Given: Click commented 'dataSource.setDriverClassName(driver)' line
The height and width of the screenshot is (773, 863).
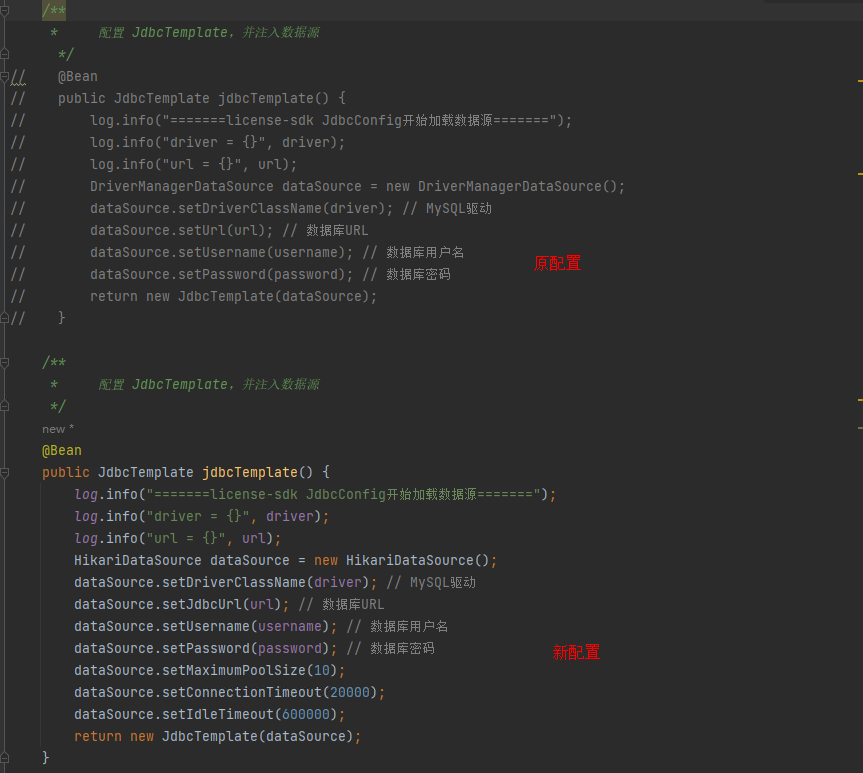Looking at the screenshot, I should point(241,209).
